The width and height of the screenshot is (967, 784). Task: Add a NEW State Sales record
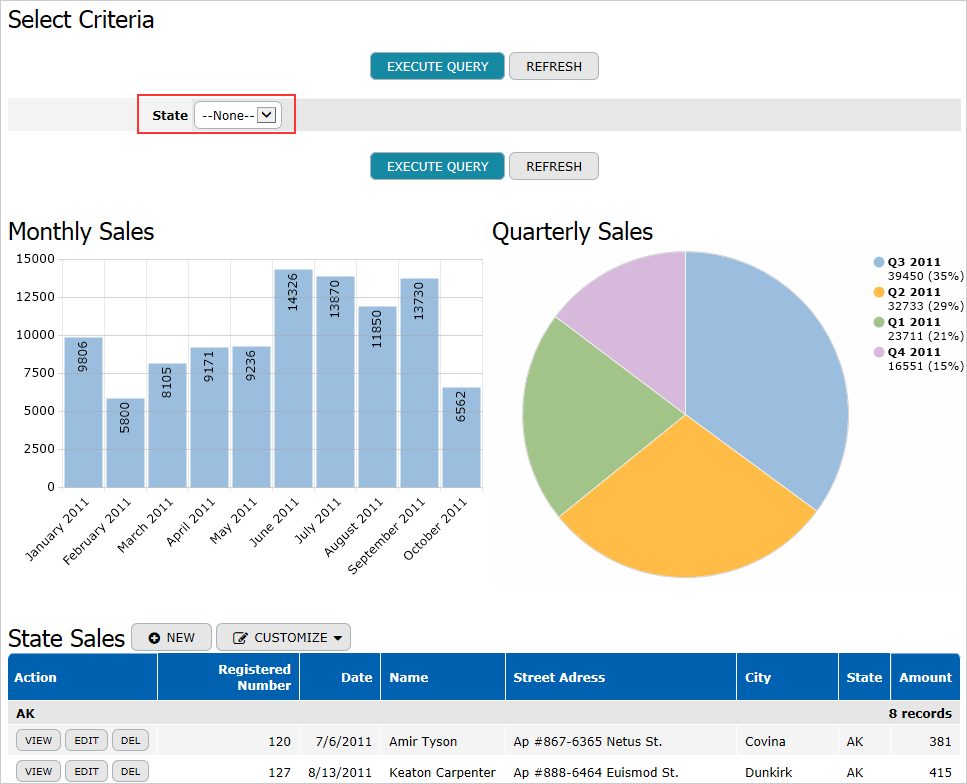click(x=171, y=637)
